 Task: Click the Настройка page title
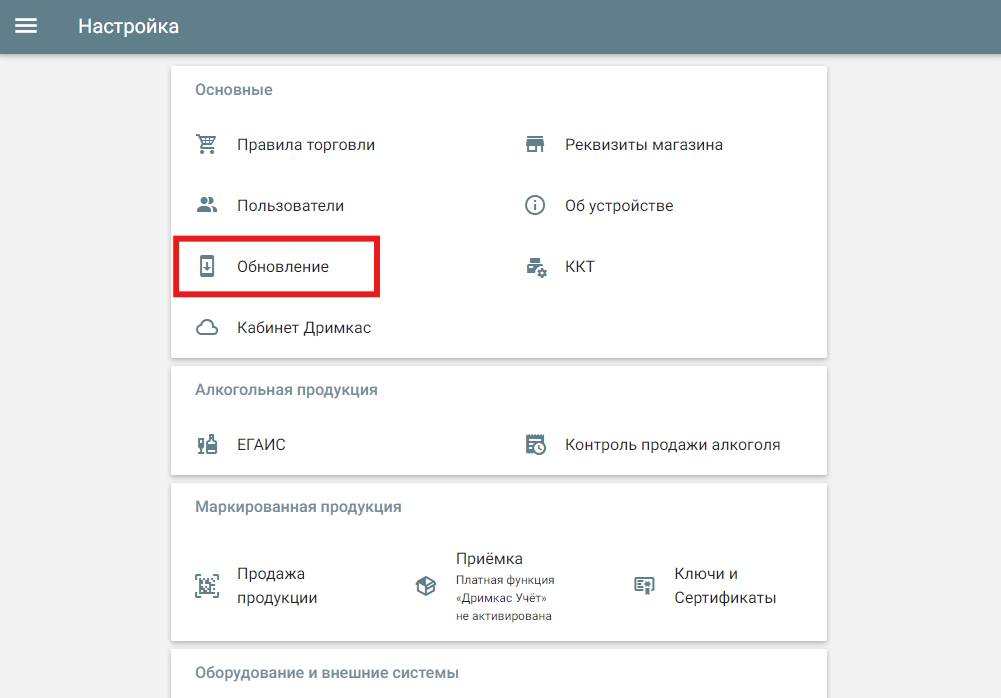128,26
